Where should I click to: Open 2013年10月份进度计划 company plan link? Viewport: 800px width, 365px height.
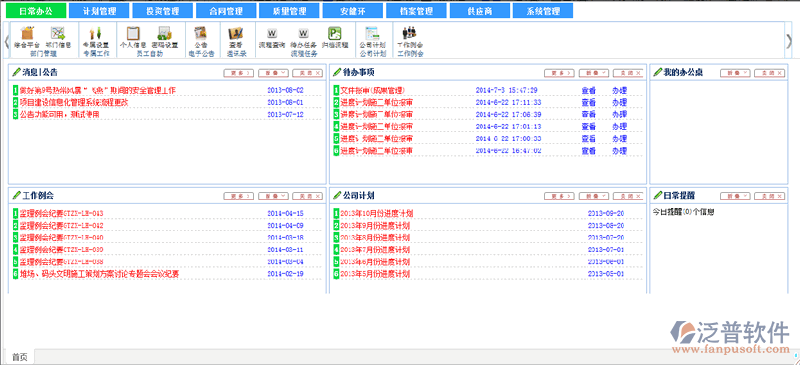click(377, 213)
